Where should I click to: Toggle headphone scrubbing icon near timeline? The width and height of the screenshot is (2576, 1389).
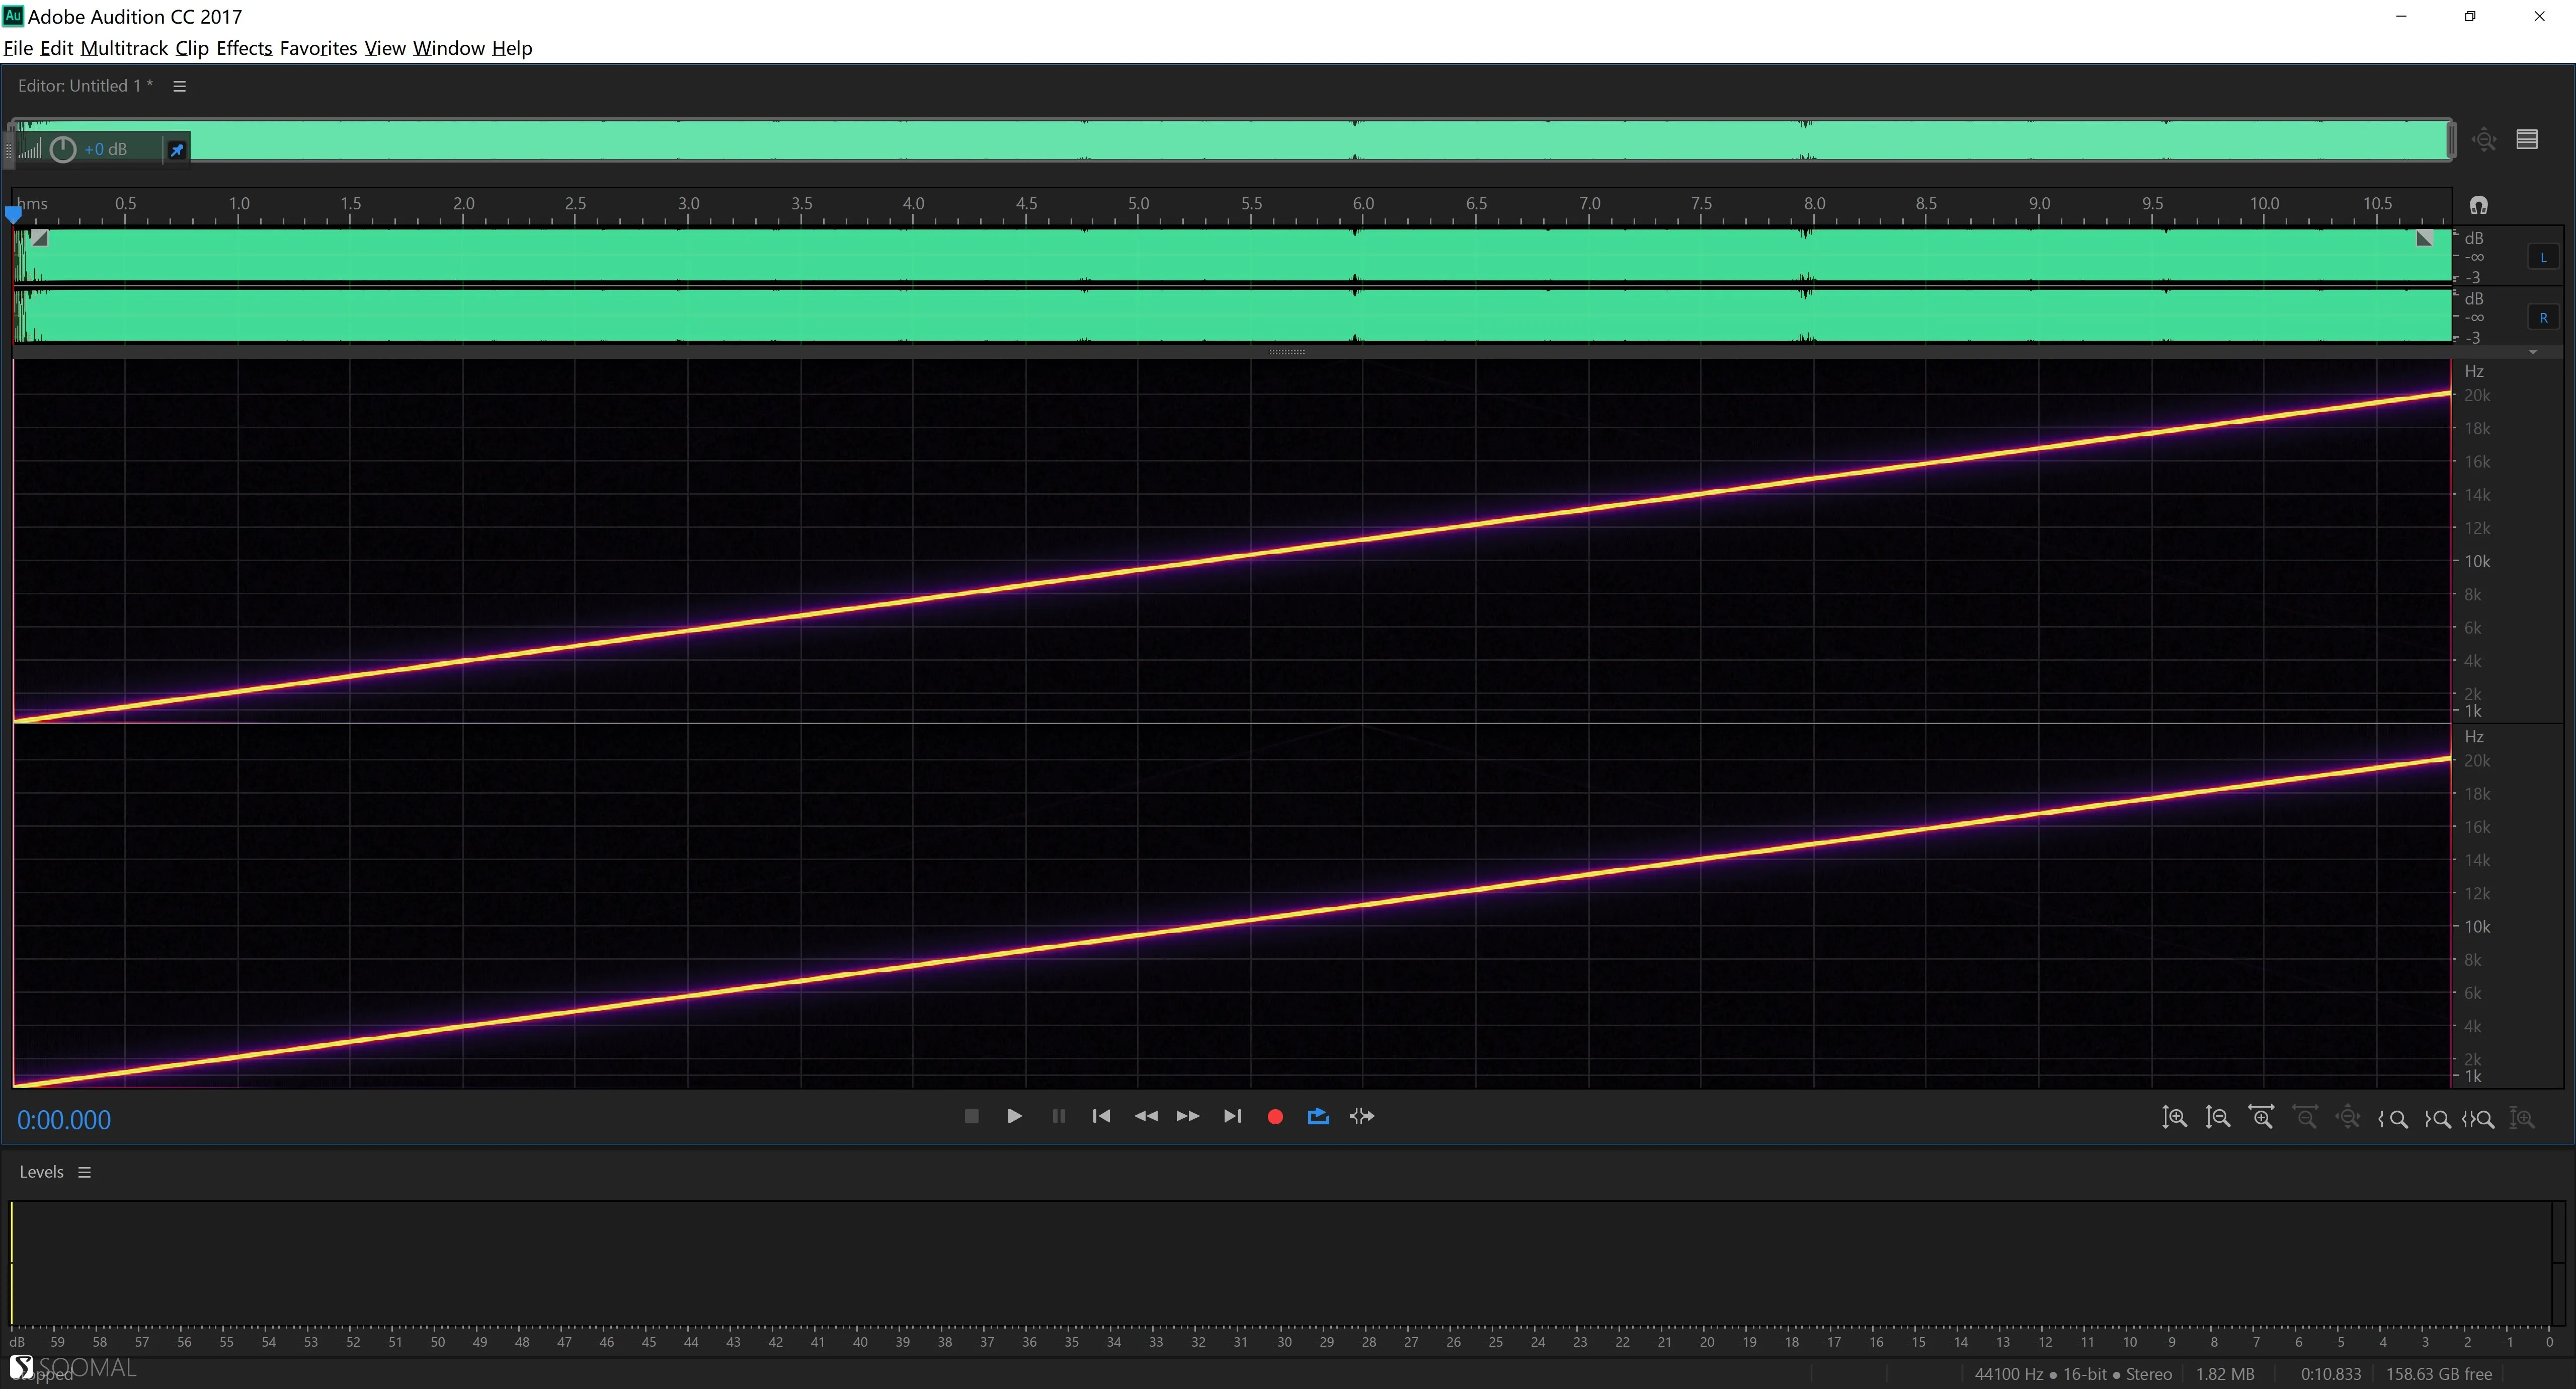(2478, 205)
